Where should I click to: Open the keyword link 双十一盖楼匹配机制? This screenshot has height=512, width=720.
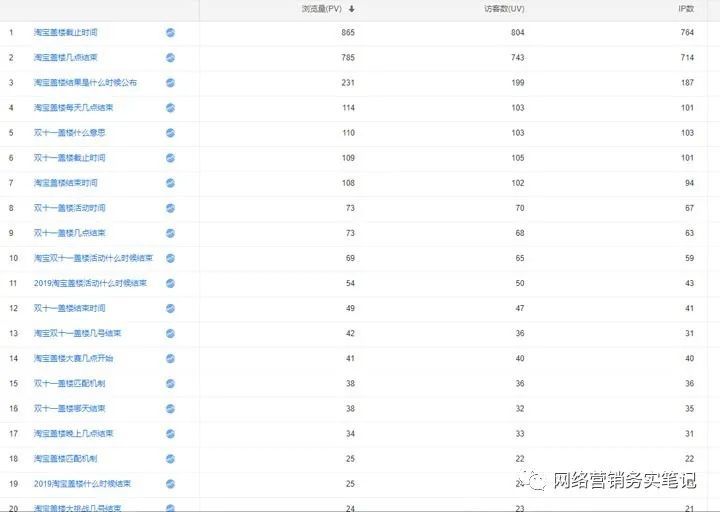tap(69, 383)
